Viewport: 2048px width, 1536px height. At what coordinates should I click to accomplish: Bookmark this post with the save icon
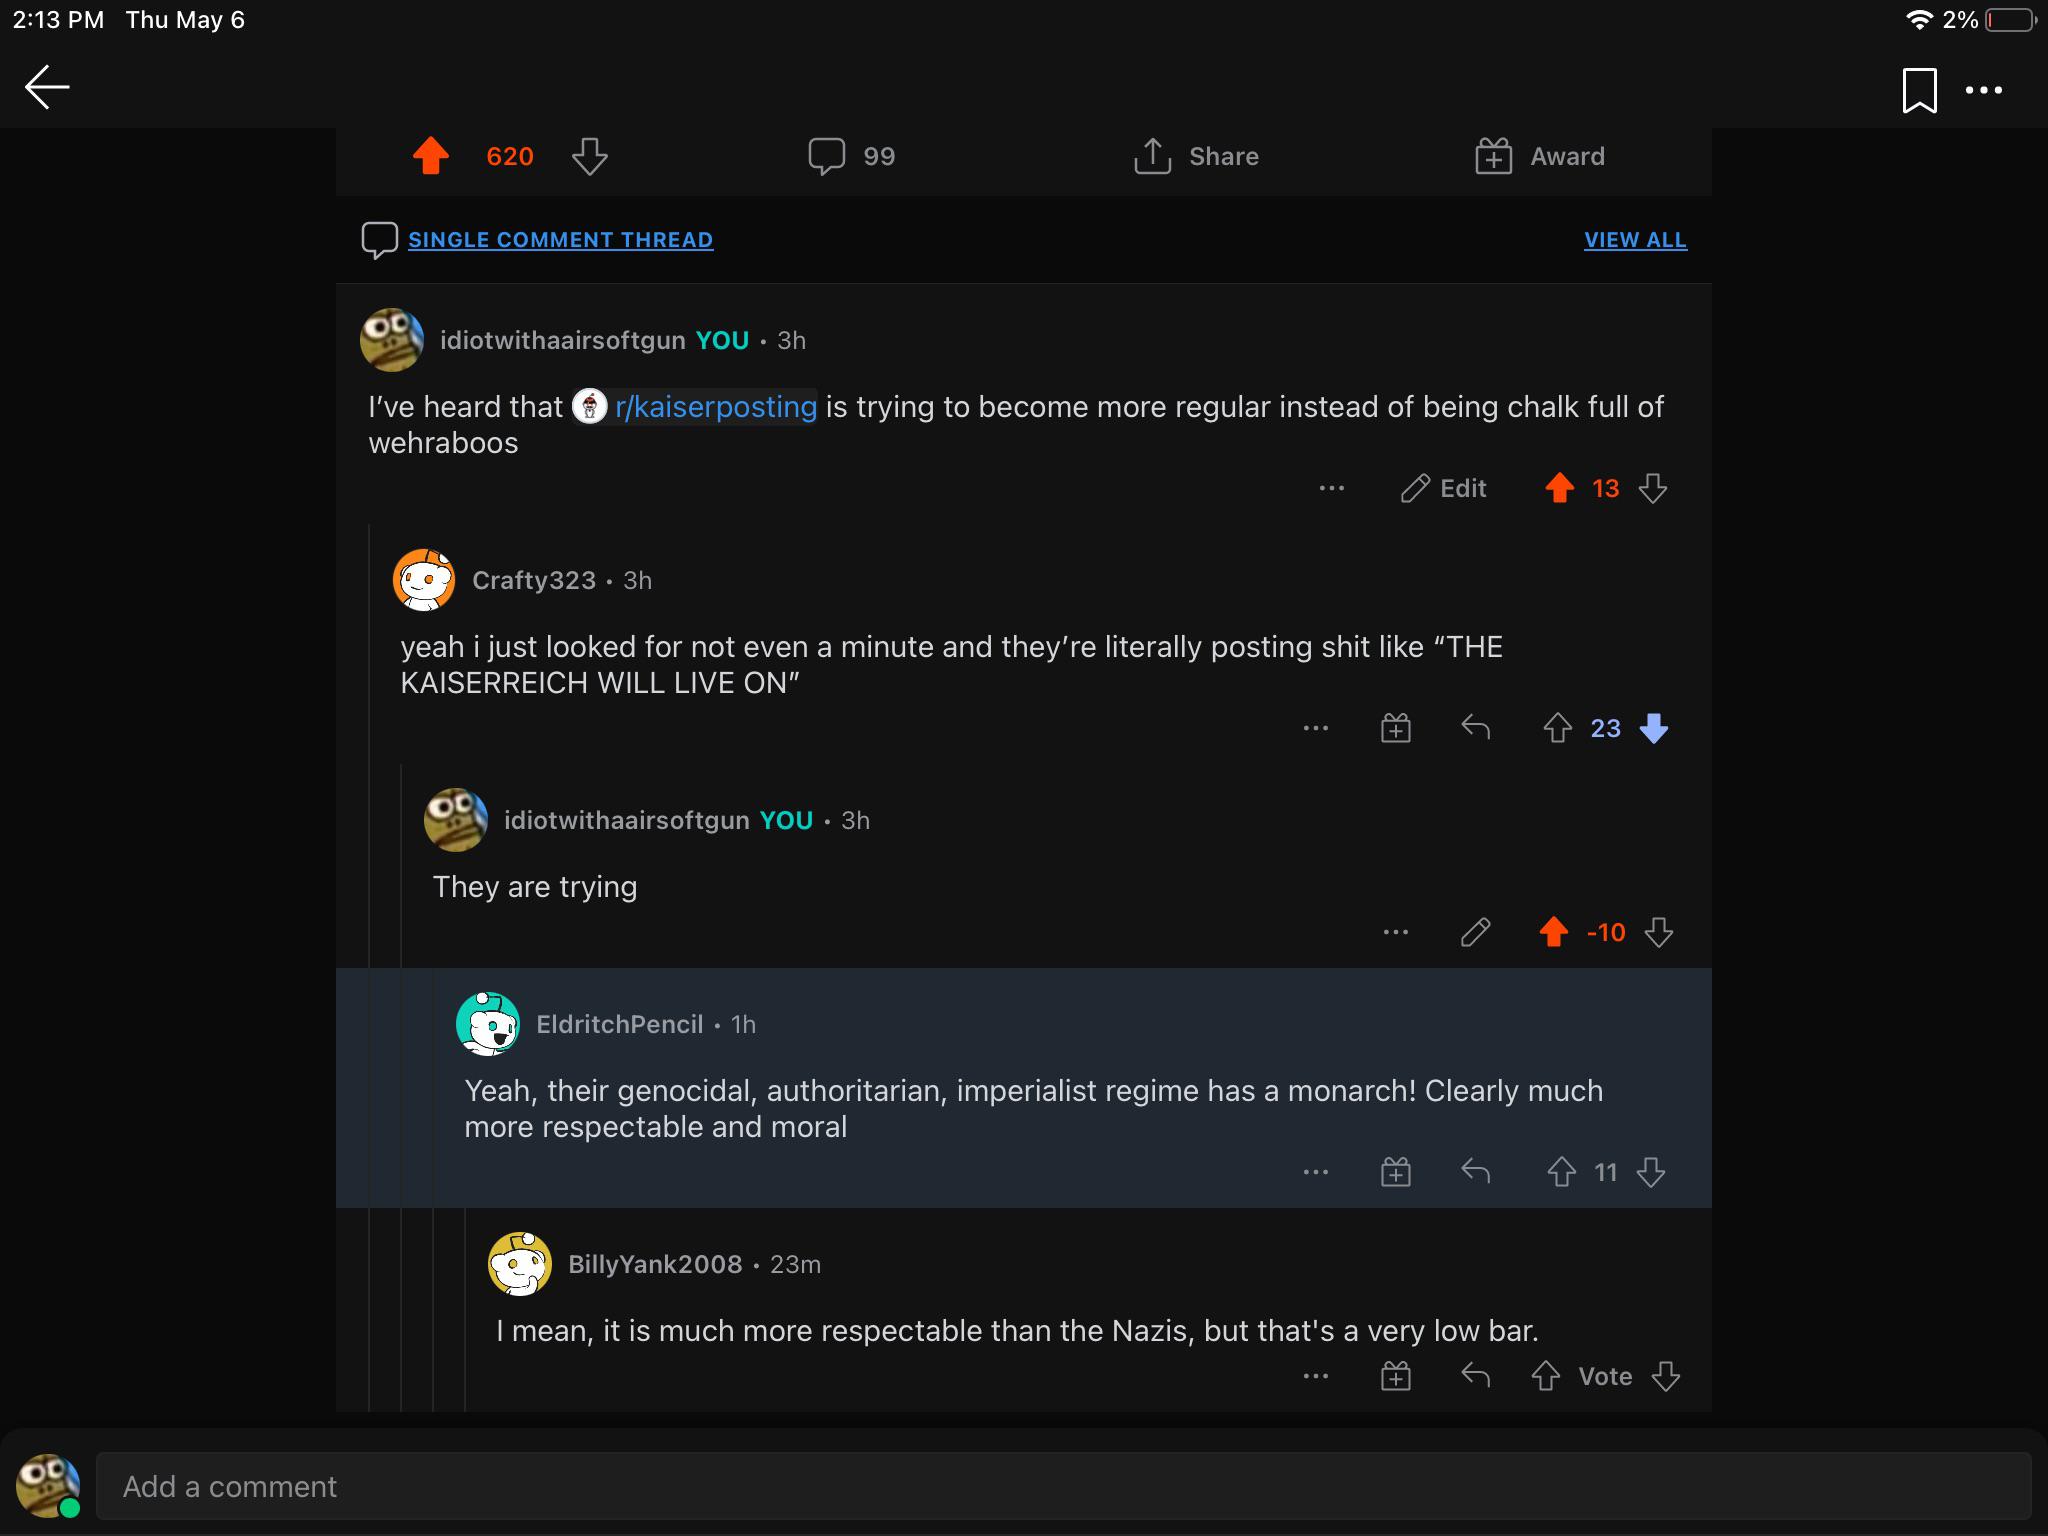pos(1918,90)
